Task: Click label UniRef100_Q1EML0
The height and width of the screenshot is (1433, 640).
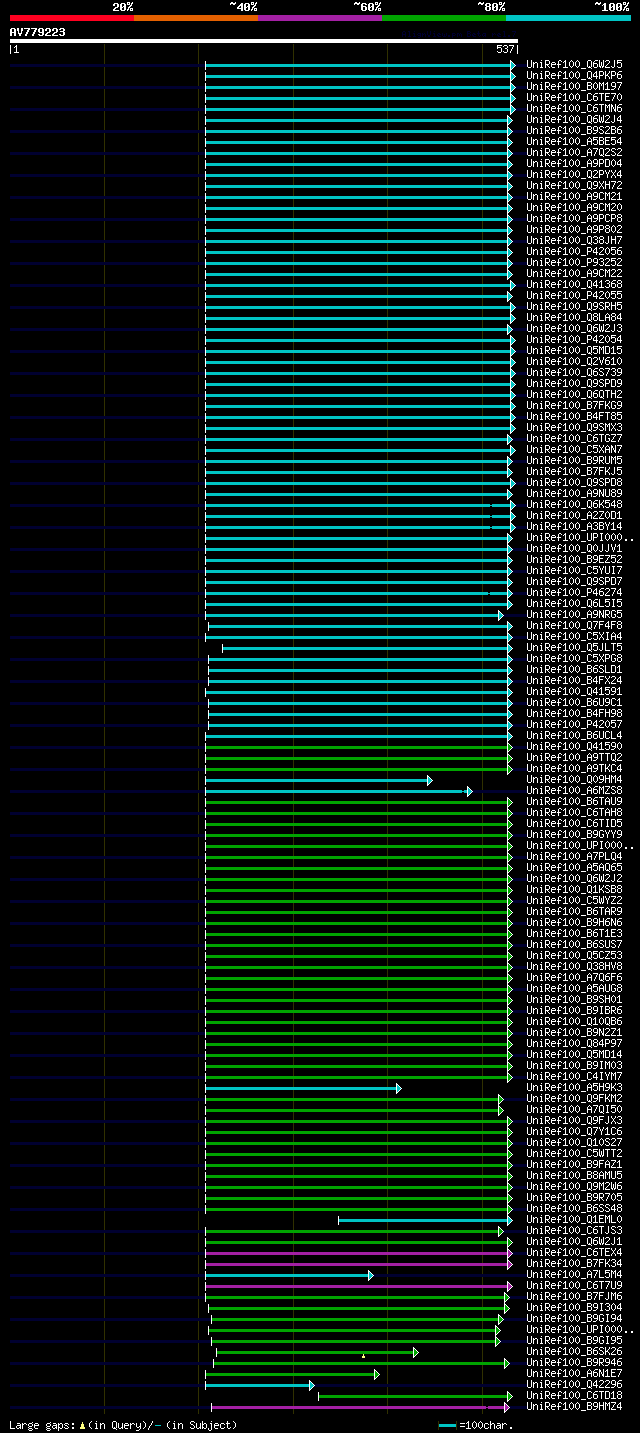Action: pyautogui.click(x=574, y=1219)
